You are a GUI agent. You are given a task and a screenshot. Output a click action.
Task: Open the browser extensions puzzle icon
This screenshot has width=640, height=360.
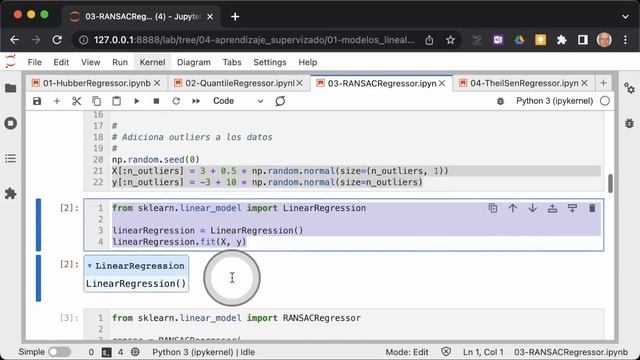tap(562, 40)
